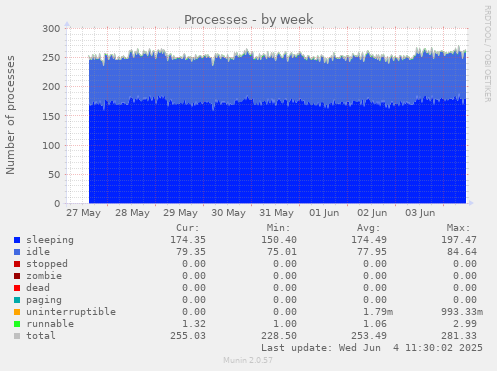The image size is (497, 371).
Task: Click the '27 May' x-axis date label
Action: (x=83, y=213)
